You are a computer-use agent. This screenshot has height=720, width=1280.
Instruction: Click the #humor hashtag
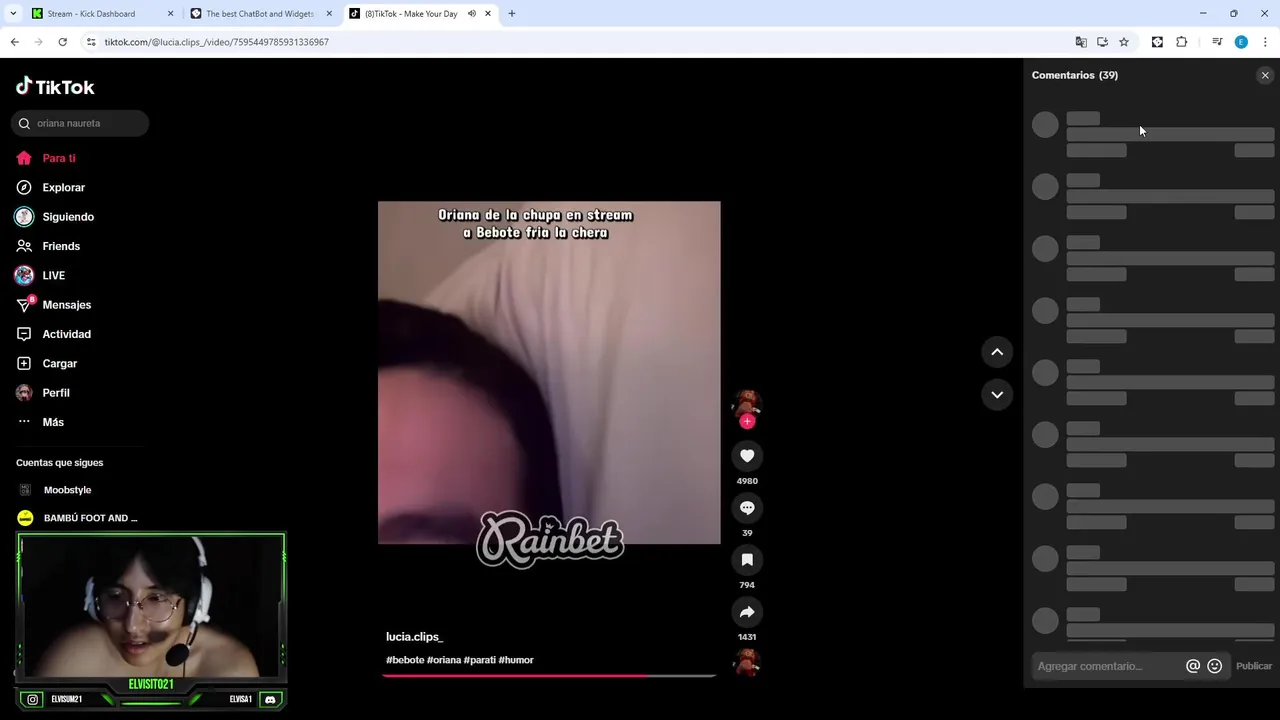tap(516, 660)
